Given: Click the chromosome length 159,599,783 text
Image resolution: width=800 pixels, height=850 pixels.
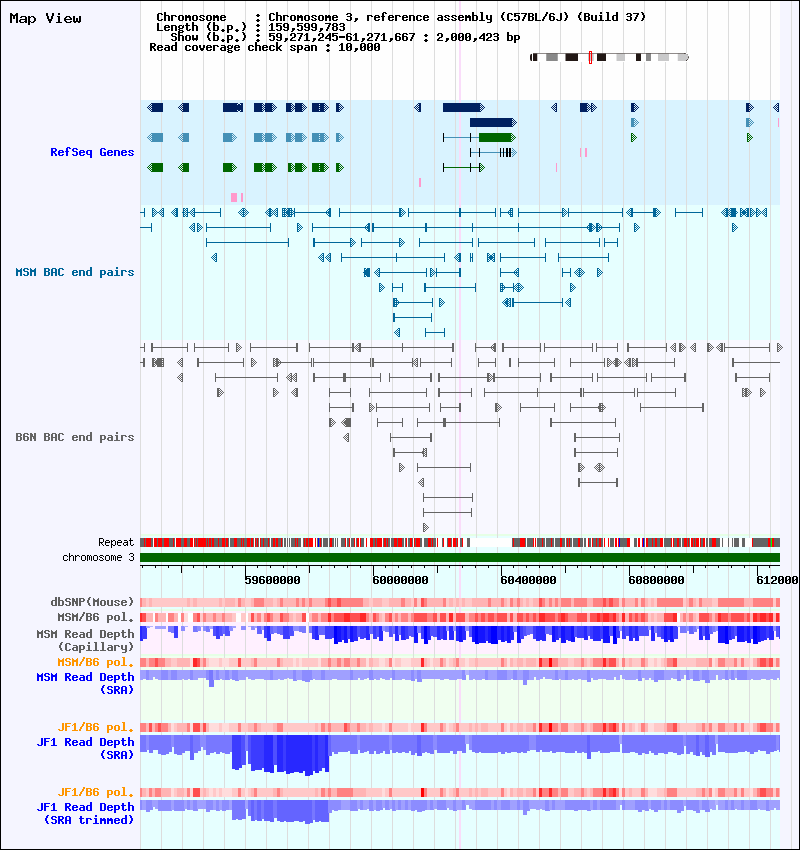Looking at the screenshot, I should pyautogui.click(x=306, y=27).
